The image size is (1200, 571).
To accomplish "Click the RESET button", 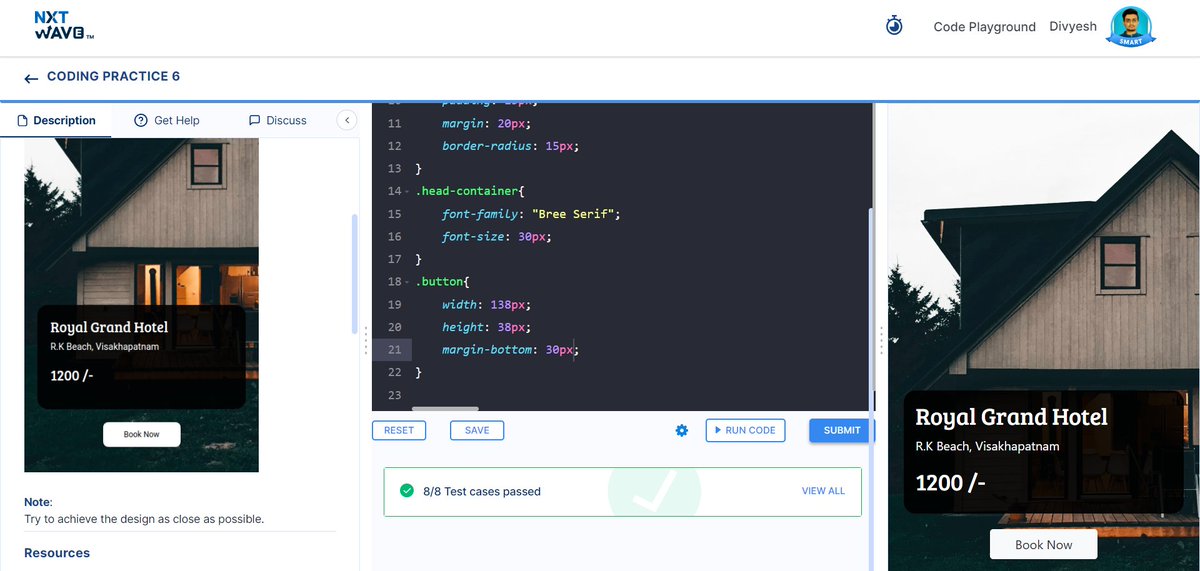I will coord(399,430).
